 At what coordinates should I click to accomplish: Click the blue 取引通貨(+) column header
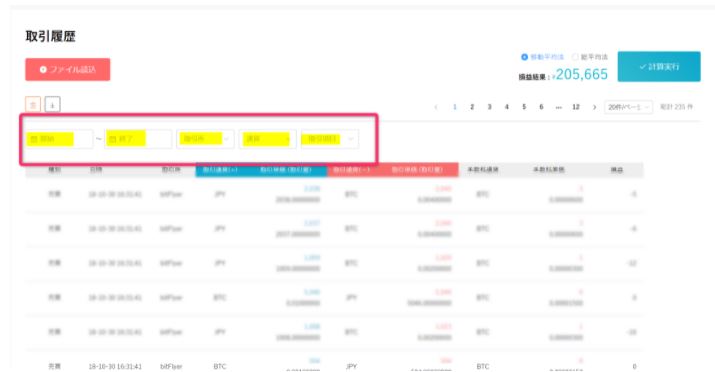pos(220,170)
